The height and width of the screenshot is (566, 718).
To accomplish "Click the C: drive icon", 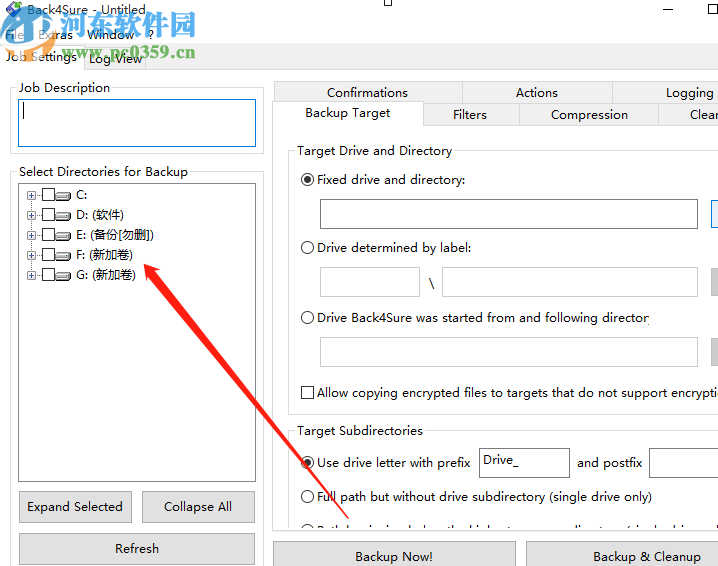I will pos(64,196).
